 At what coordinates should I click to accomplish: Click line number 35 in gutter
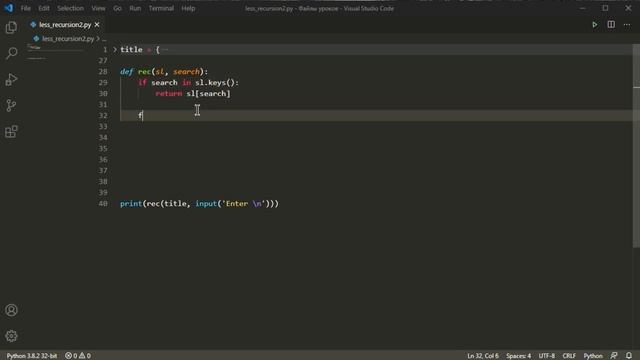pyautogui.click(x=103, y=149)
